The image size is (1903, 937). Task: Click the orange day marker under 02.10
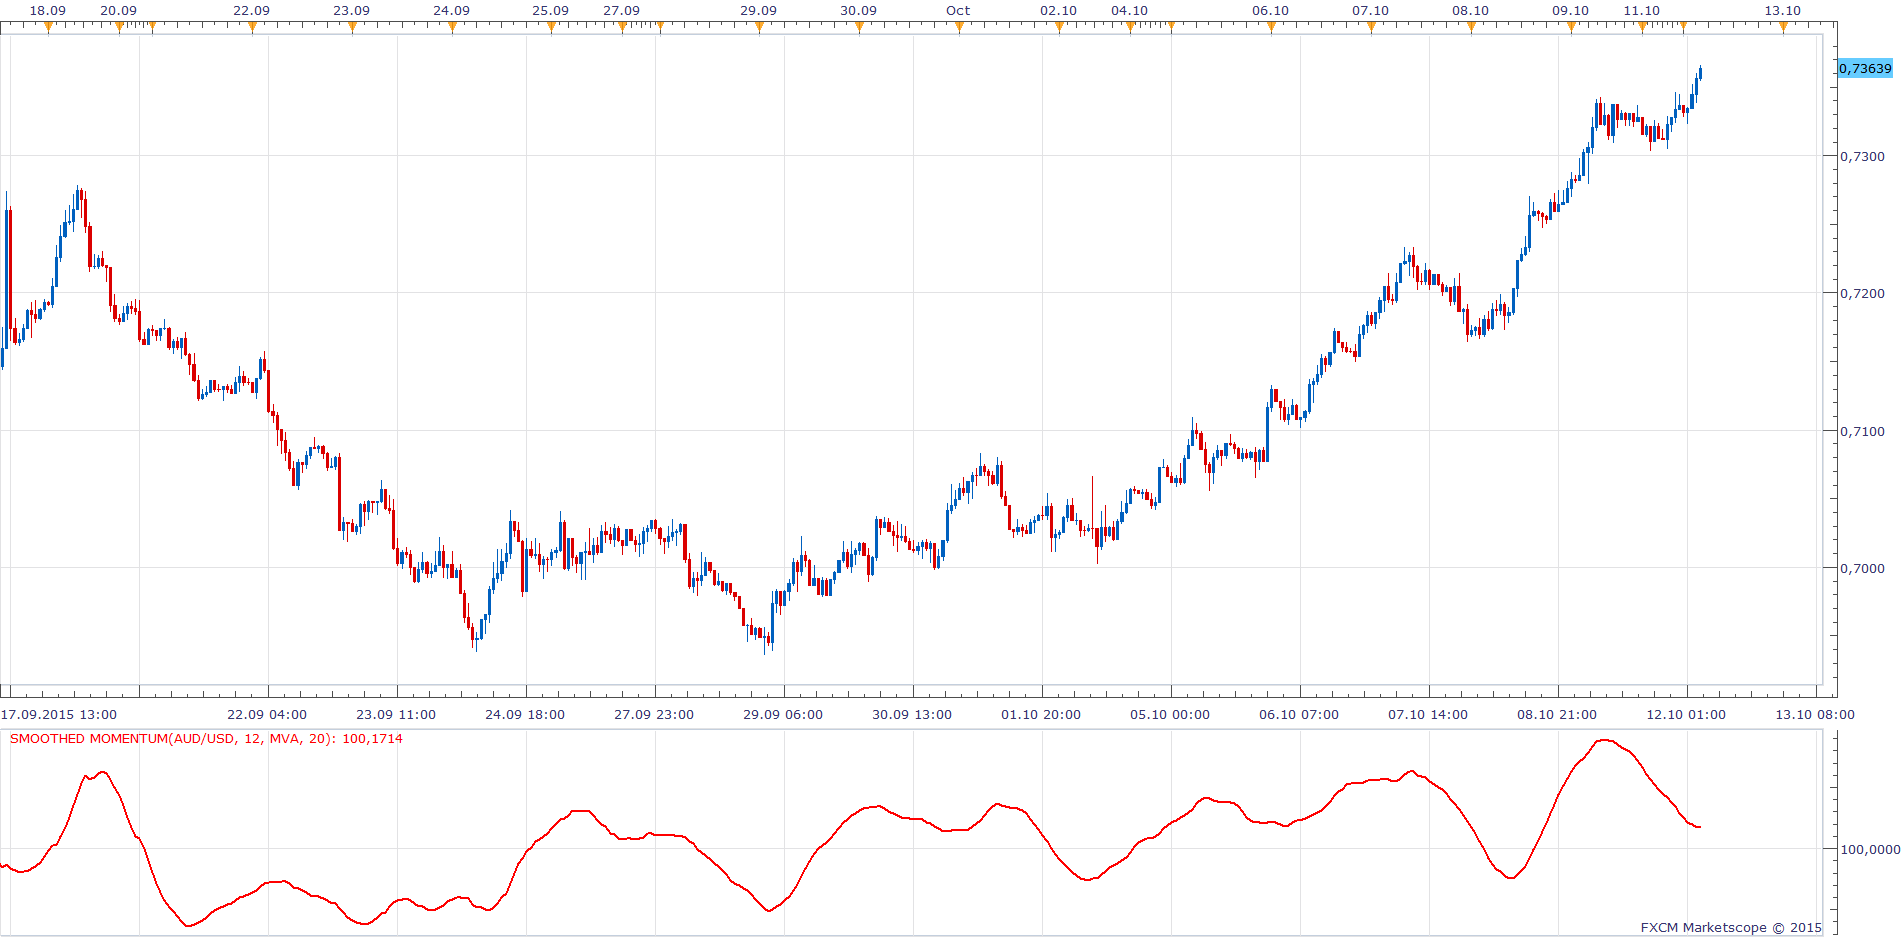click(x=1059, y=27)
